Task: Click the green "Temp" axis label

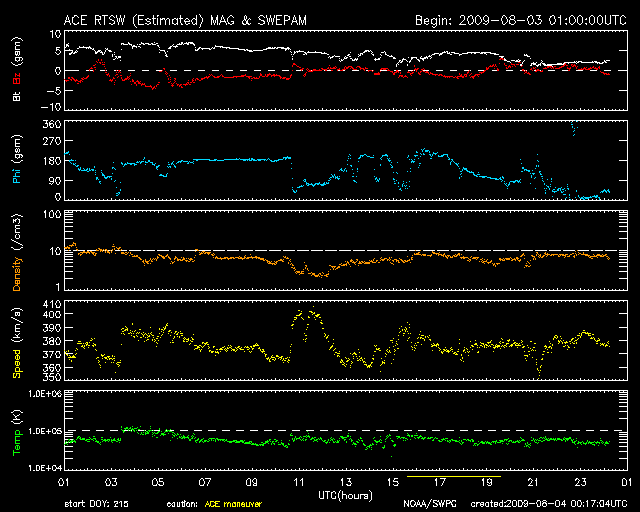Action: tap(17, 442)
